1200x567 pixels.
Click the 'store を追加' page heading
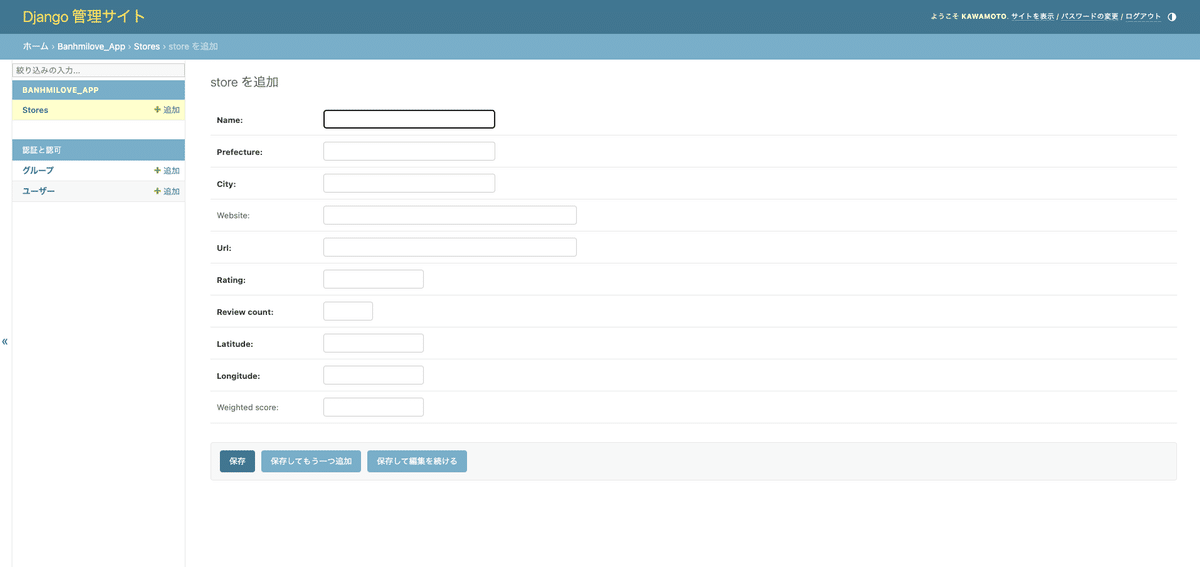[244, 82]
